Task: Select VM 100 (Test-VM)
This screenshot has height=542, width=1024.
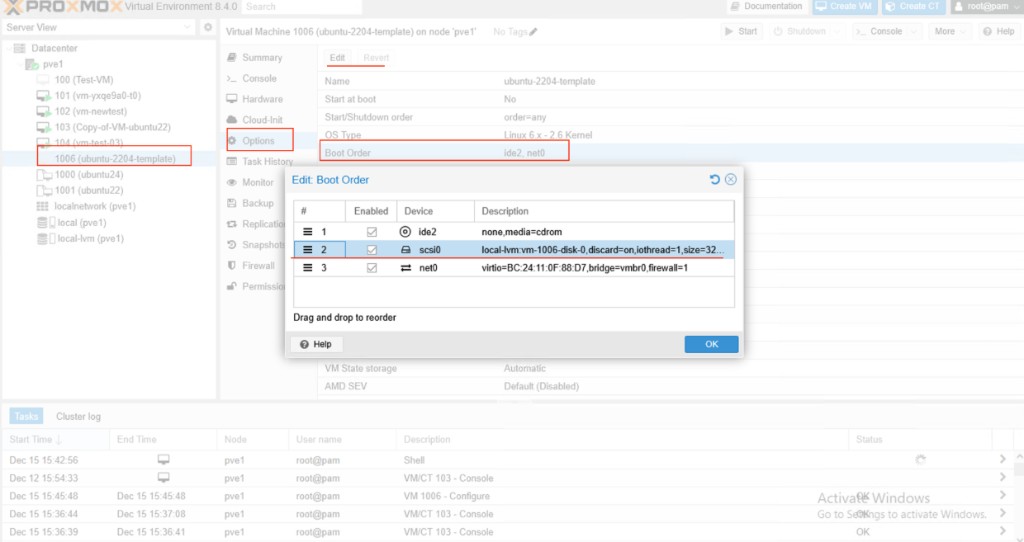Action: [x=84, y=80]
